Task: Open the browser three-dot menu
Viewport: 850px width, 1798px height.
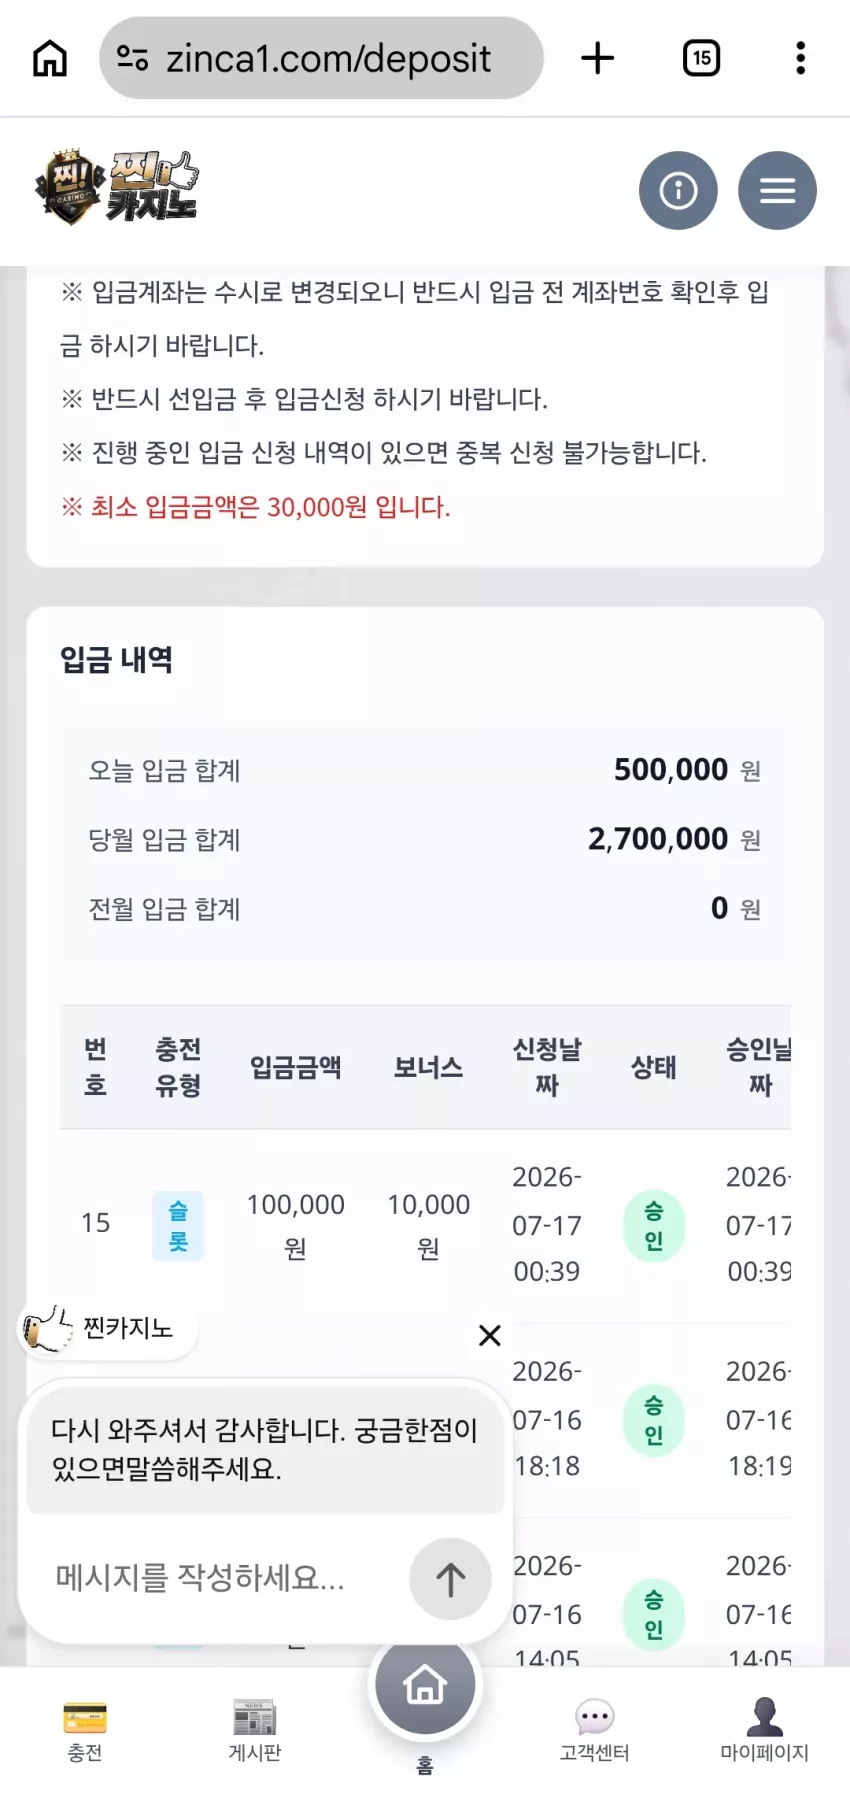Action: coord(800,58)
